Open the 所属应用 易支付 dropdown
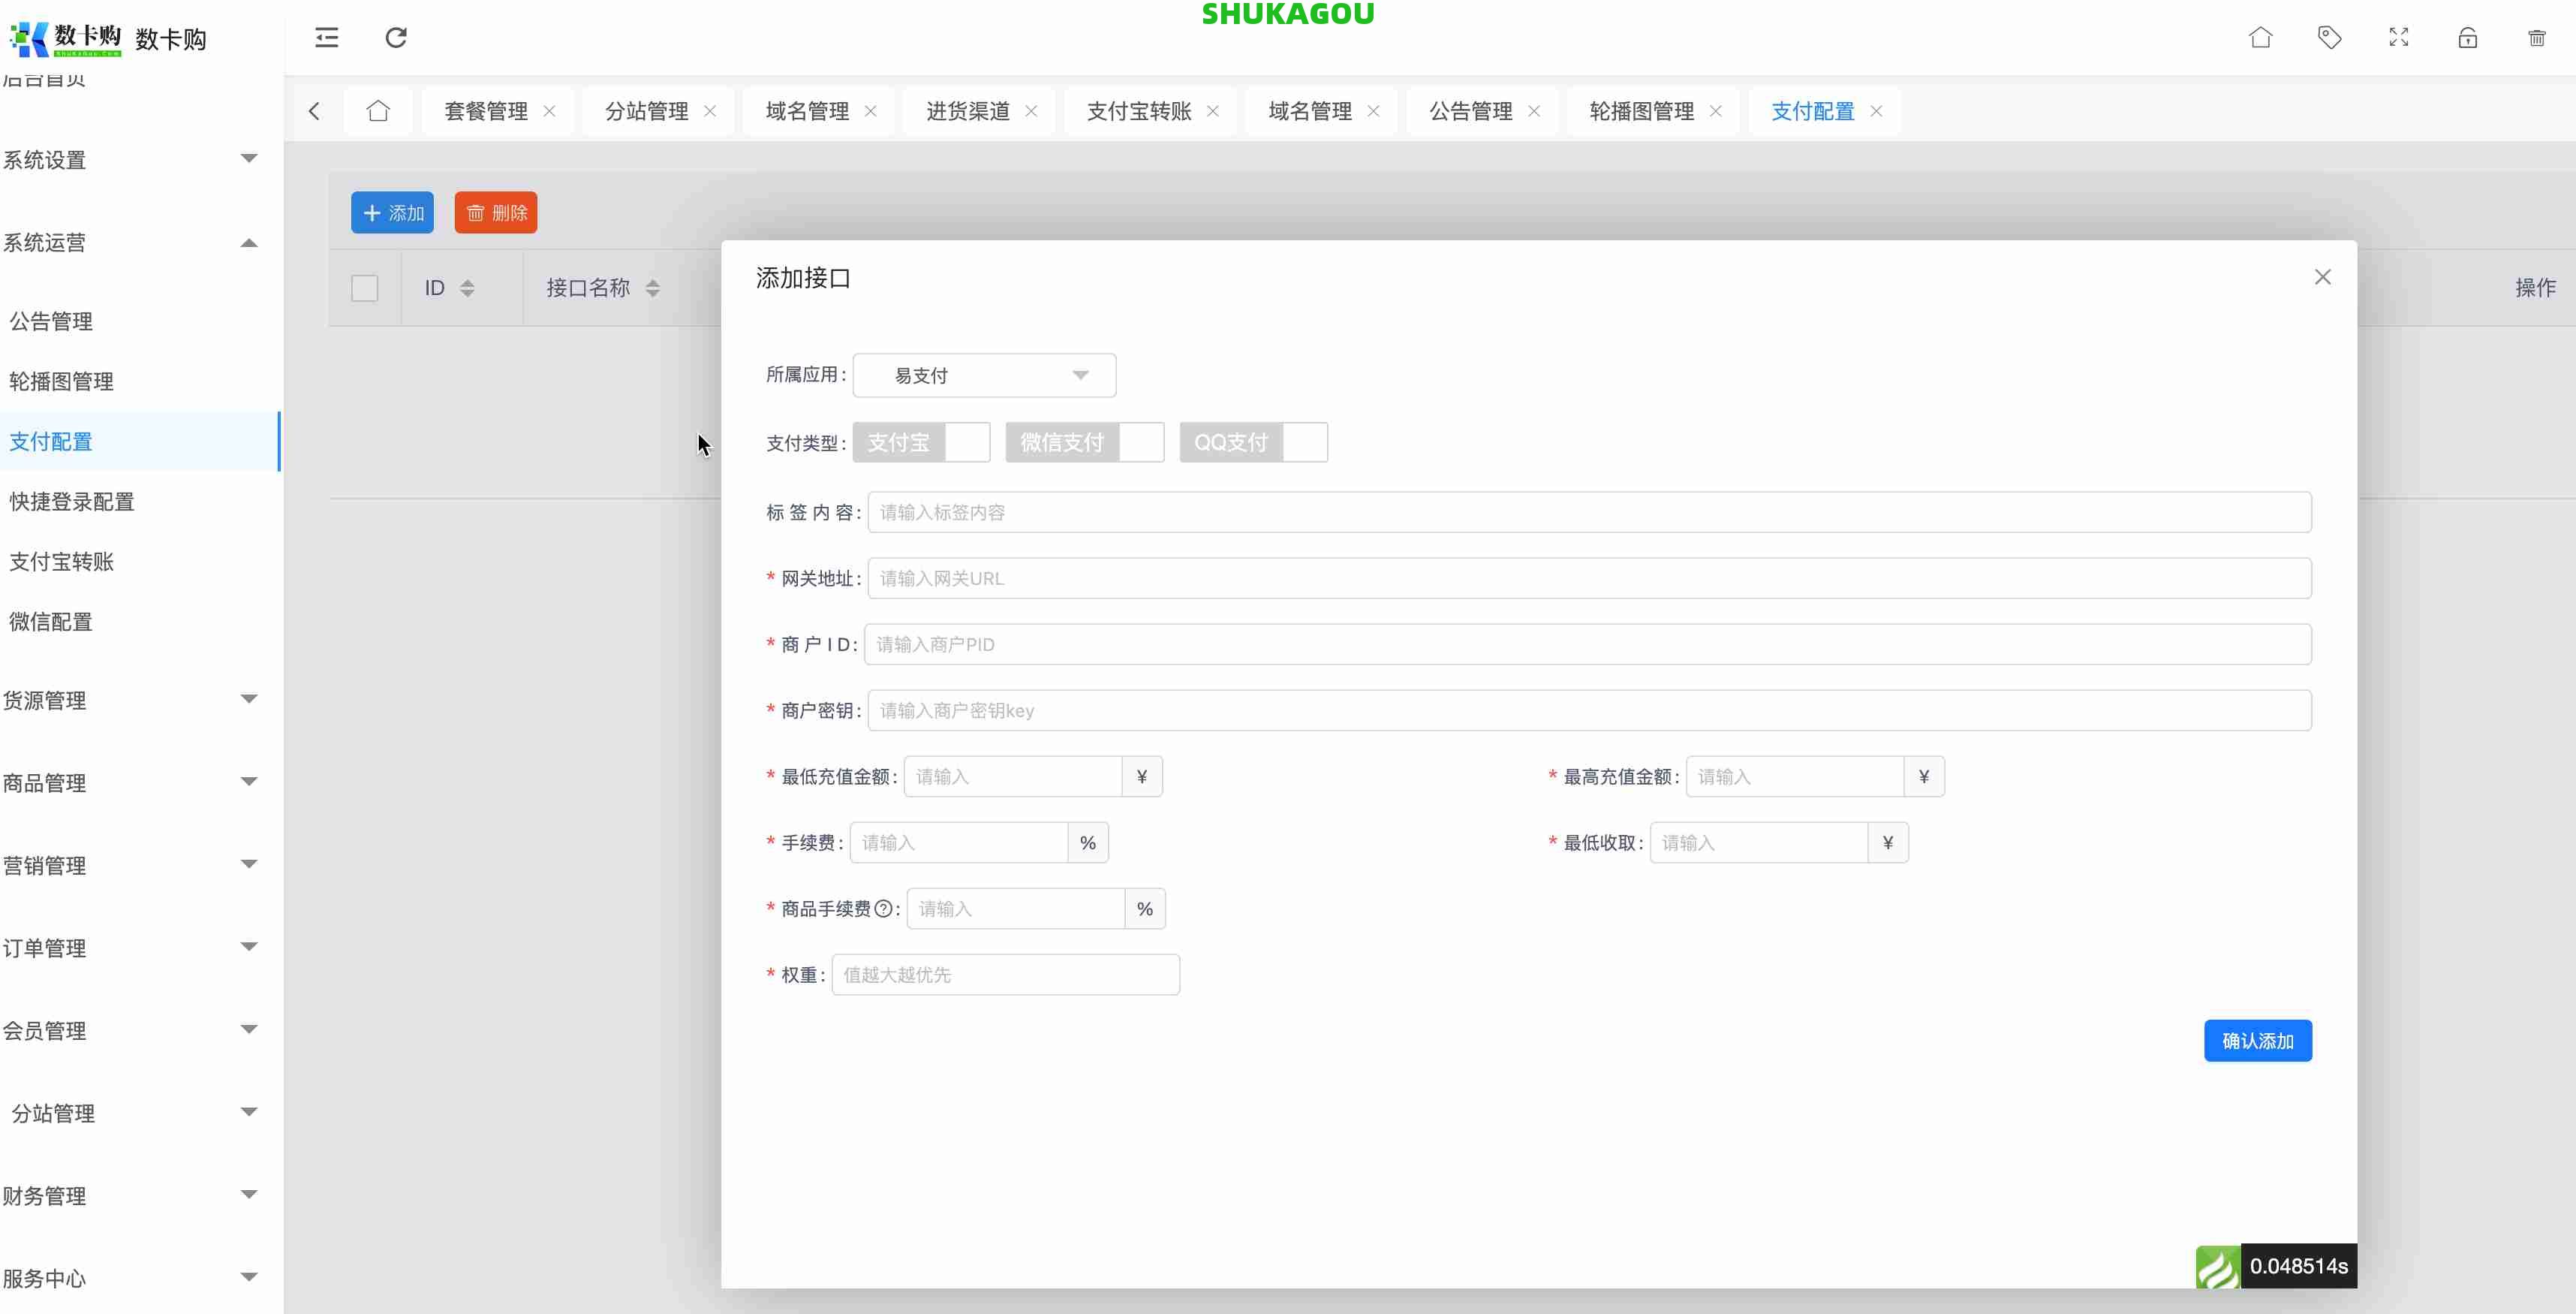Image resolution: width=2576 pixels, height=1314 pixels. [984, 375]
